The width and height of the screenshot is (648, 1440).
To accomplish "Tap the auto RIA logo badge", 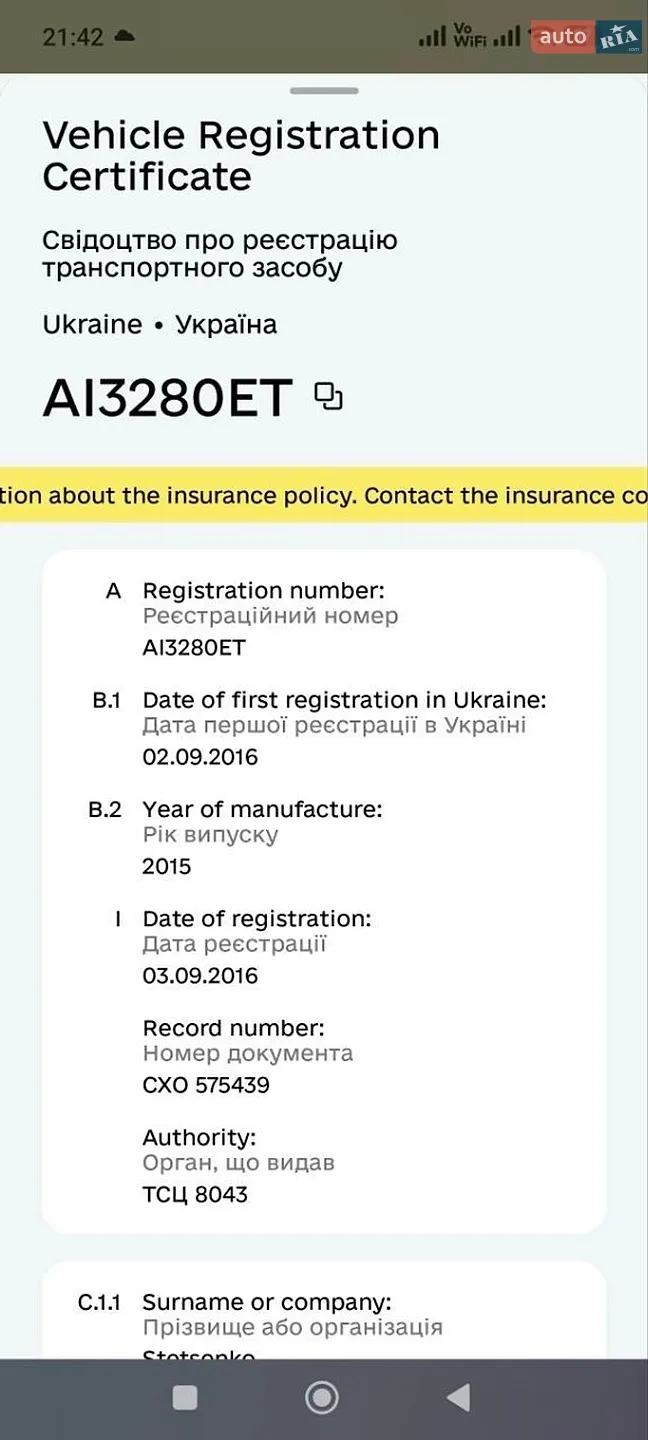I will point(587,37).
